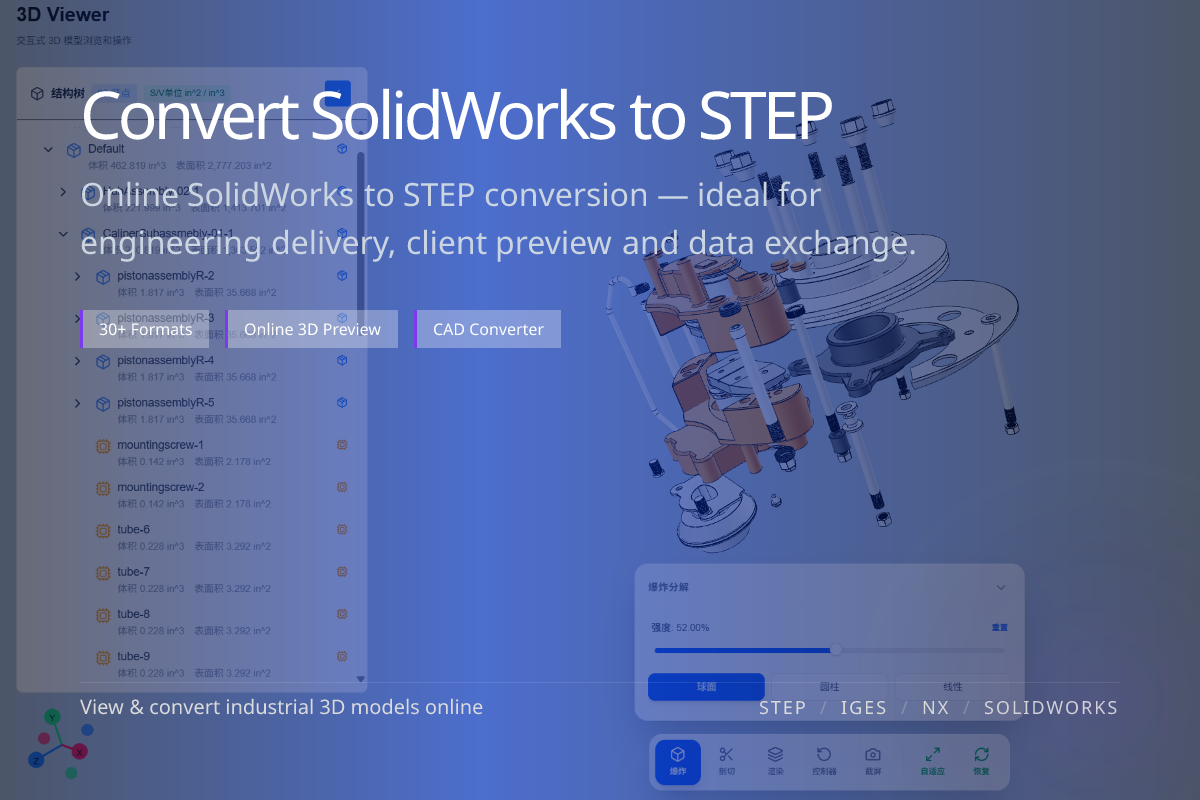Select 球面 spherical explode mode
Screen dimensions: 1200x800
click(x=706, y=687)
